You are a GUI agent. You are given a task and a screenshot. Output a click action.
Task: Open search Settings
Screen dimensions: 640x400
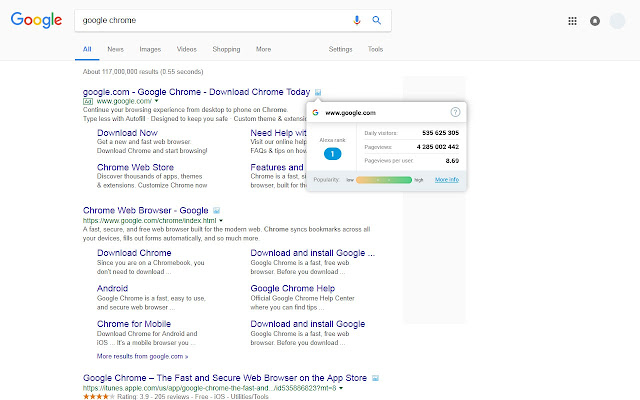pos(340,49)
